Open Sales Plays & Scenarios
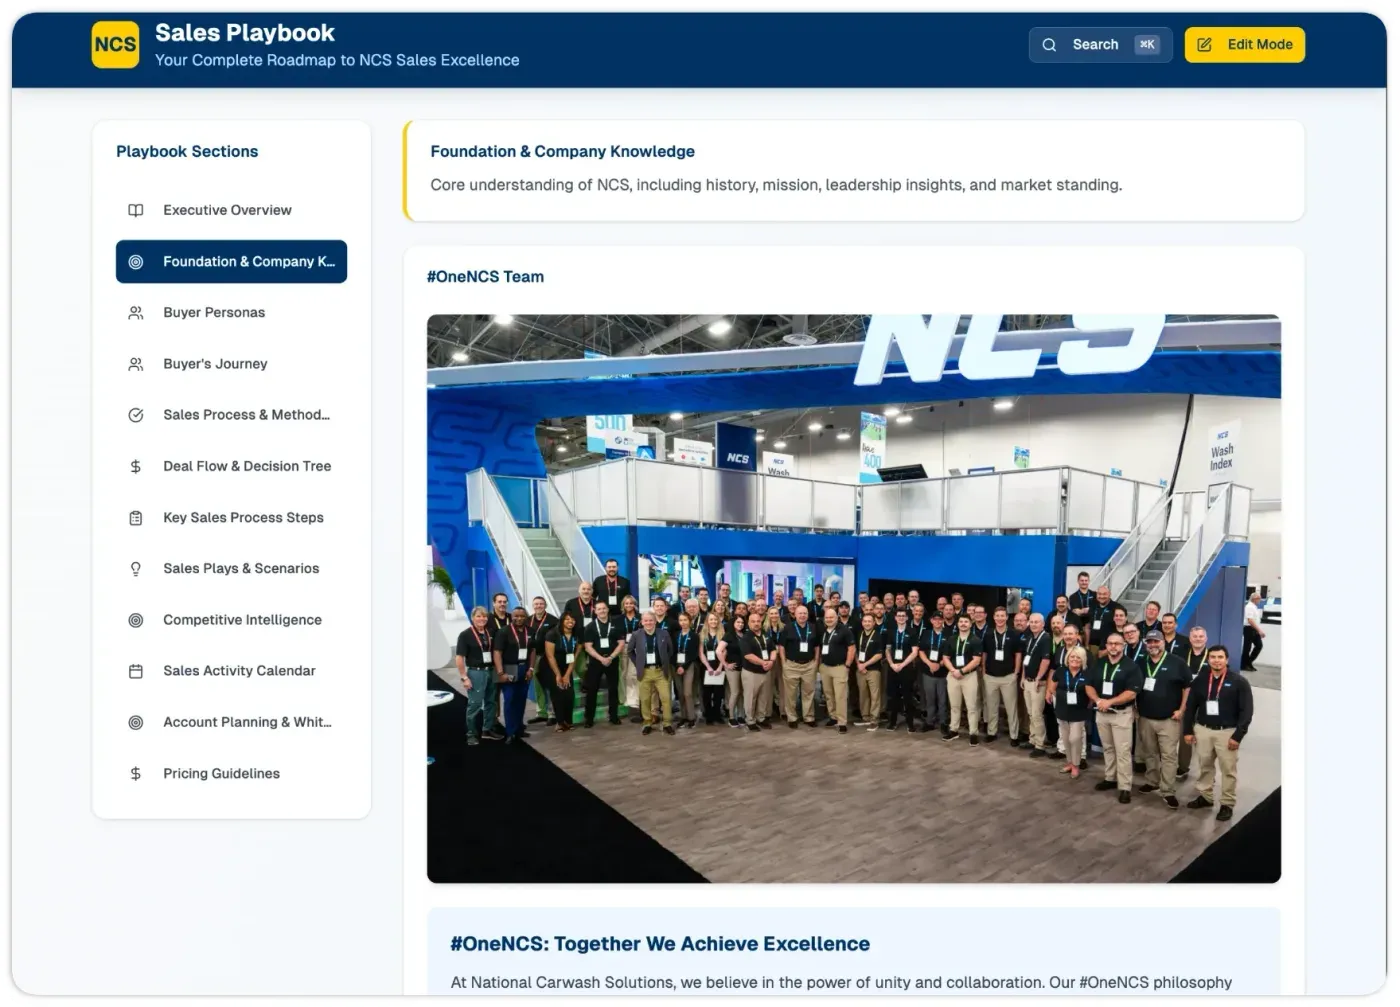This screenshot has height=1007, width=1400. tap(231, 569)
